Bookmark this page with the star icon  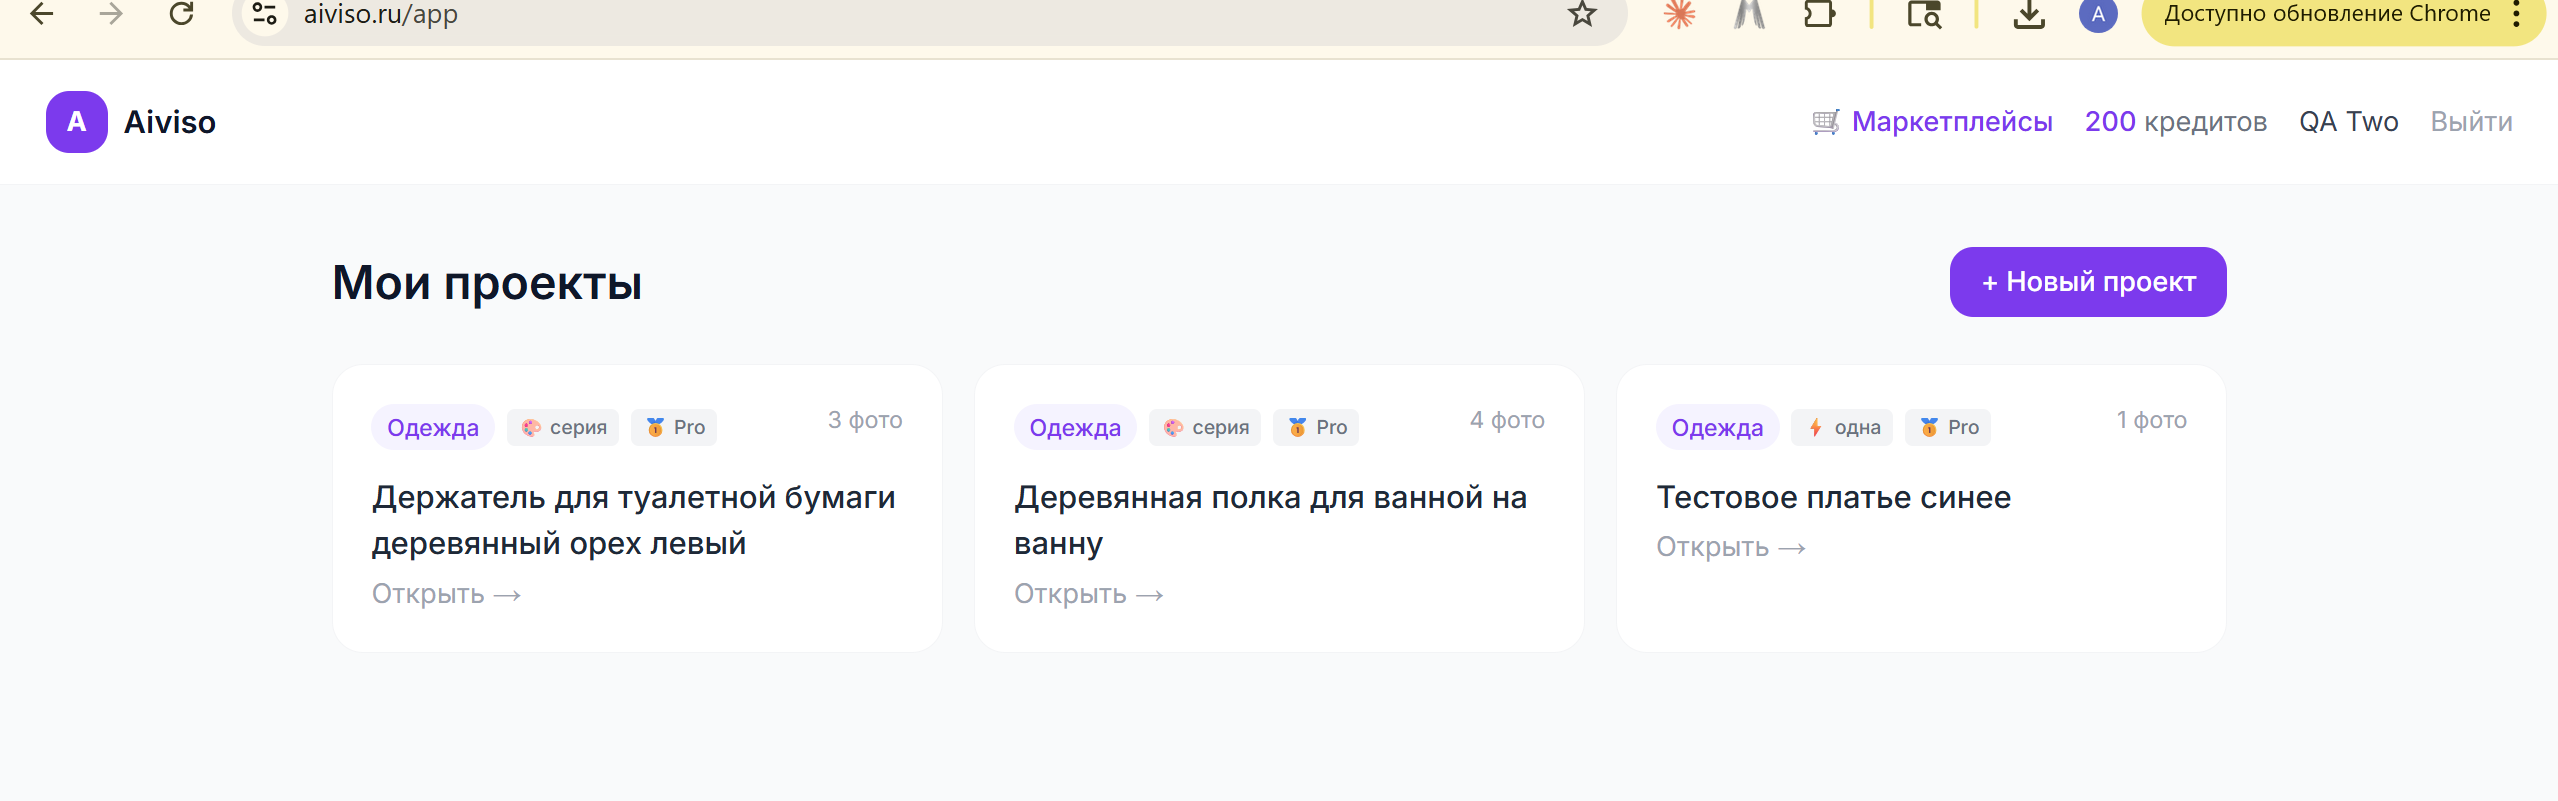click(x=1582, y=14)
